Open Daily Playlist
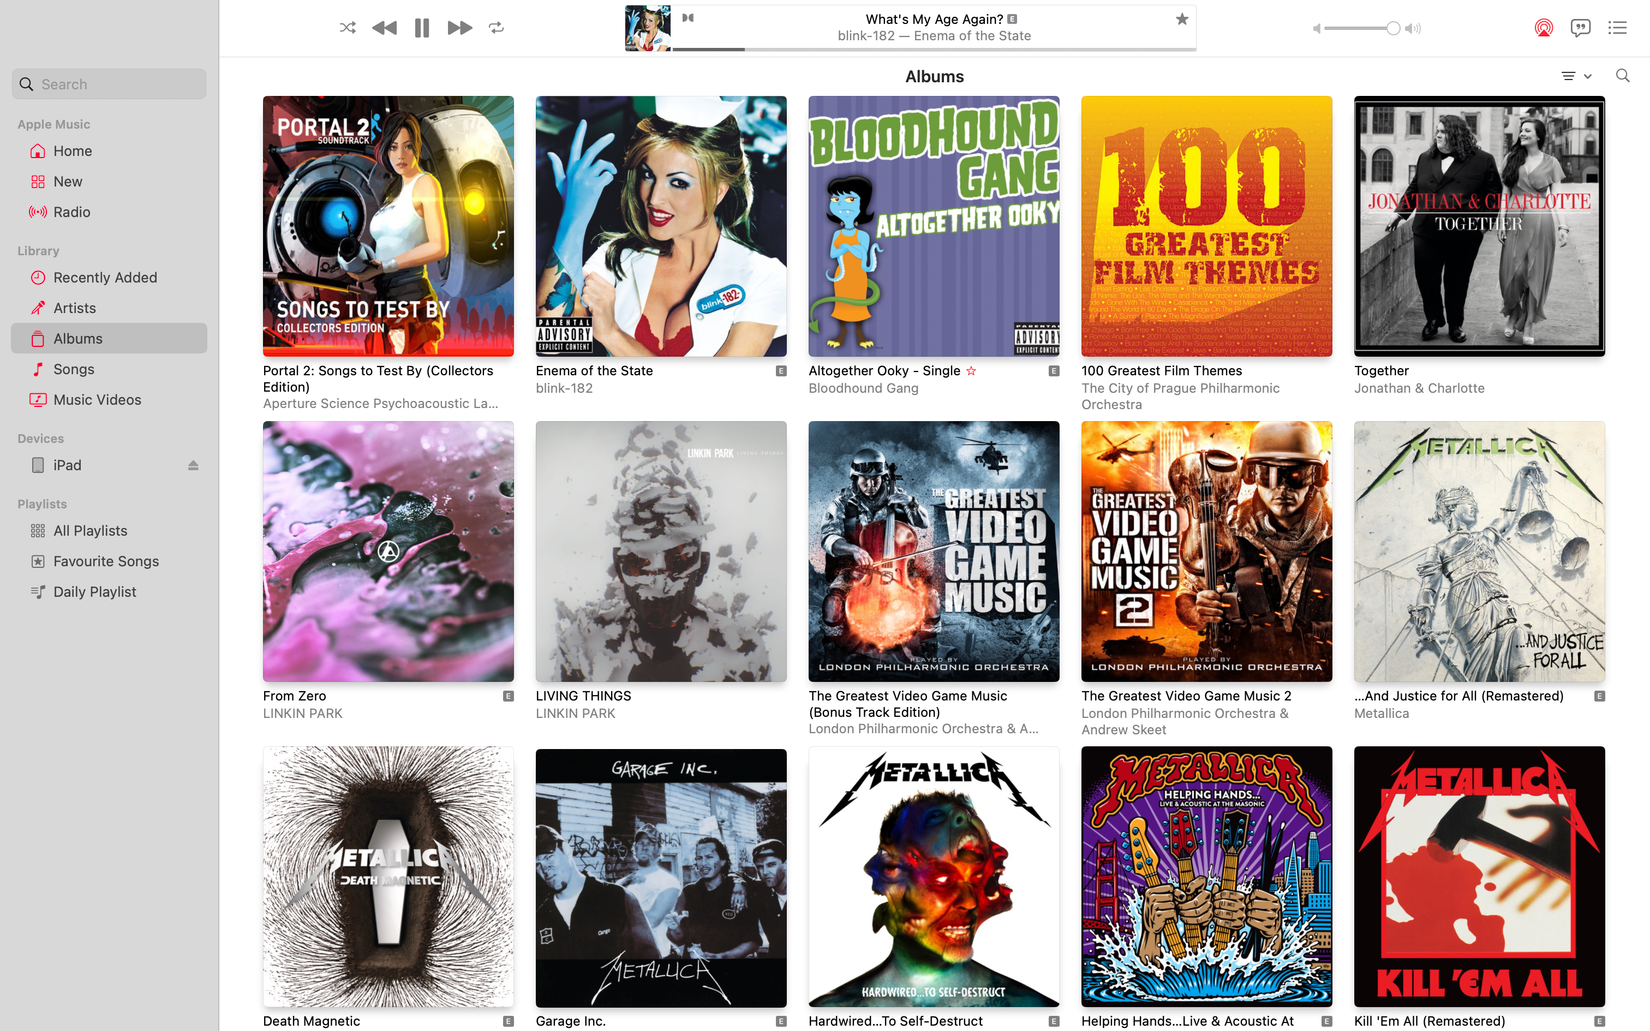Screen dimensions: 1650x1031 click(109, 592)
